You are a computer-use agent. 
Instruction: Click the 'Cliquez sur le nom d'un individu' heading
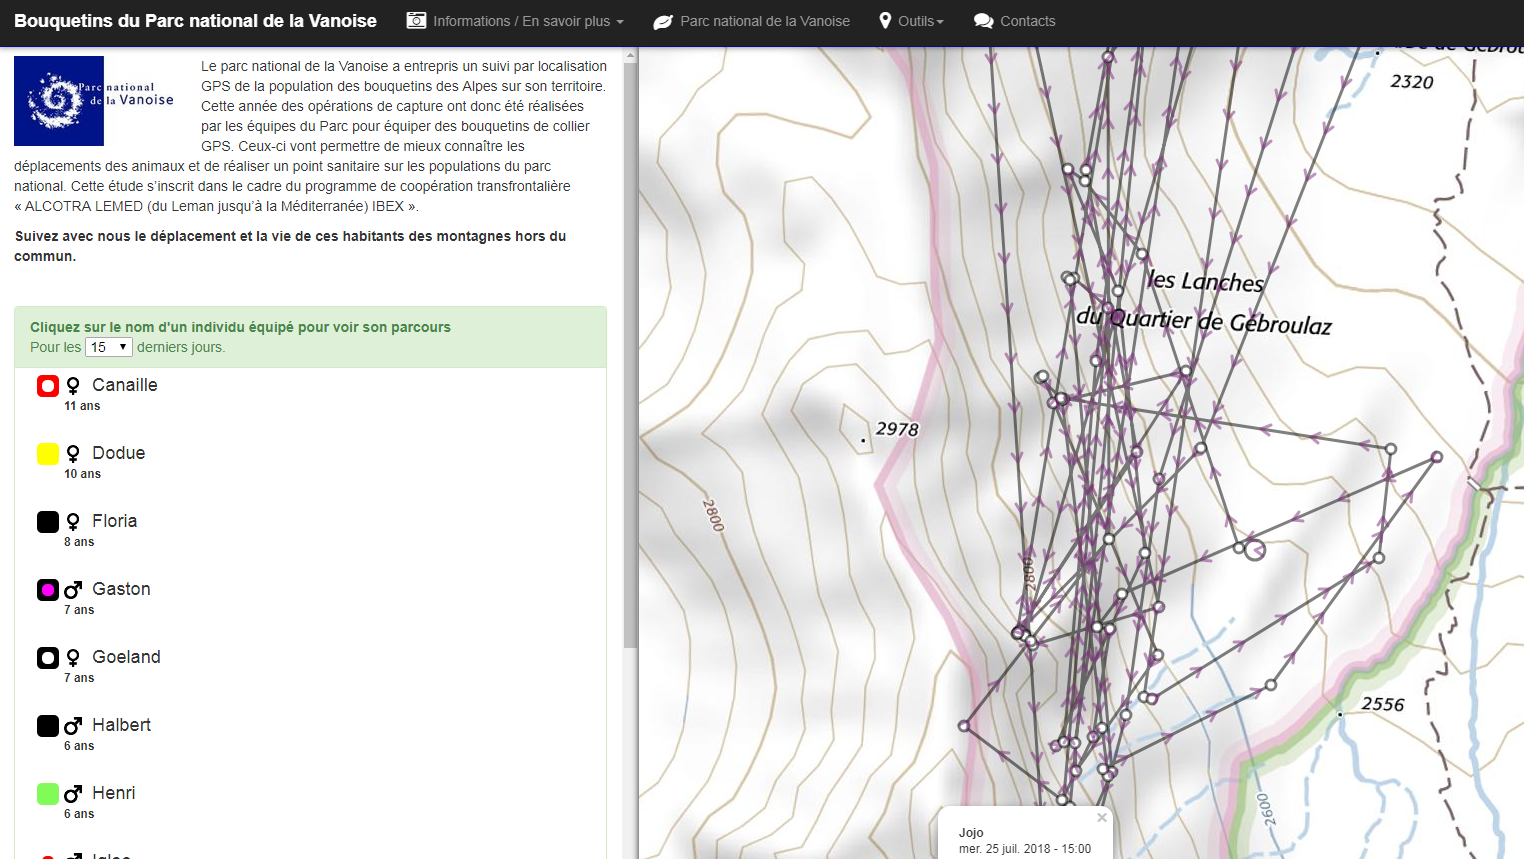click(240, 327)
